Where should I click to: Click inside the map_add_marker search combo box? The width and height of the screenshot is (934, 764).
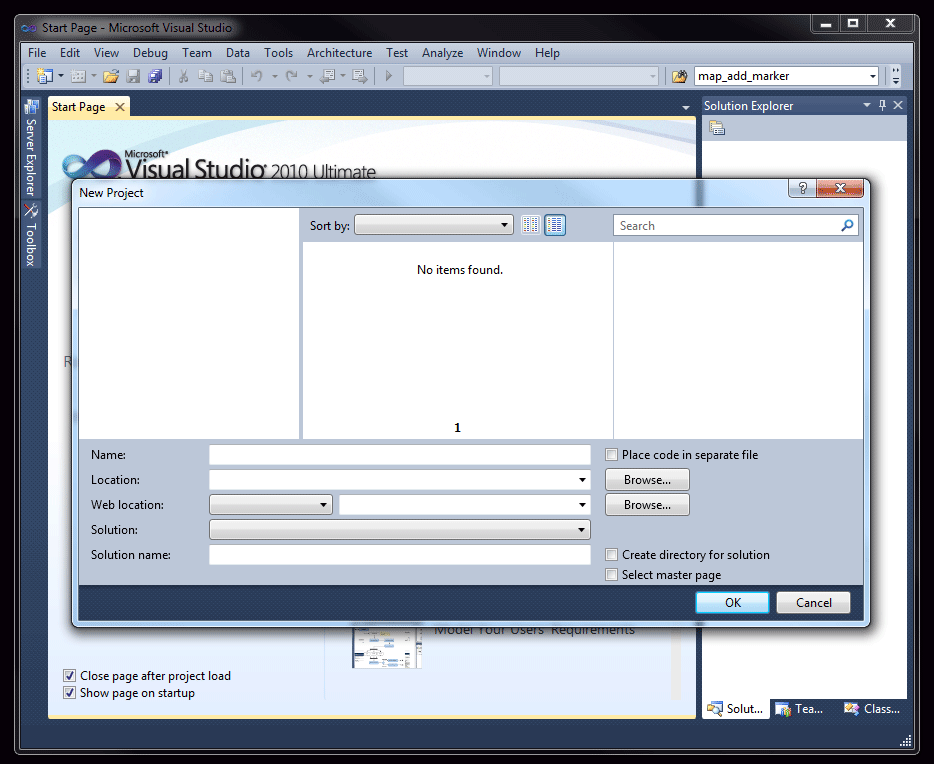pyautogui.click(x=780, y=75)
